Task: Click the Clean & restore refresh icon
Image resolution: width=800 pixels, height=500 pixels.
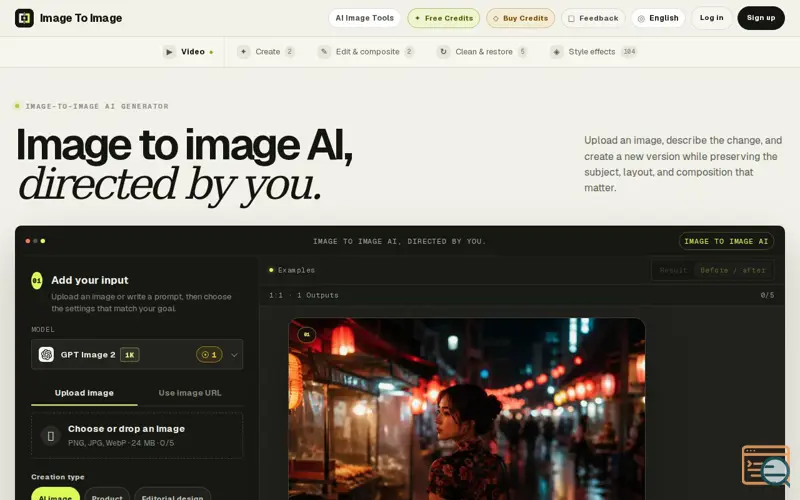Action: point(443,52)
